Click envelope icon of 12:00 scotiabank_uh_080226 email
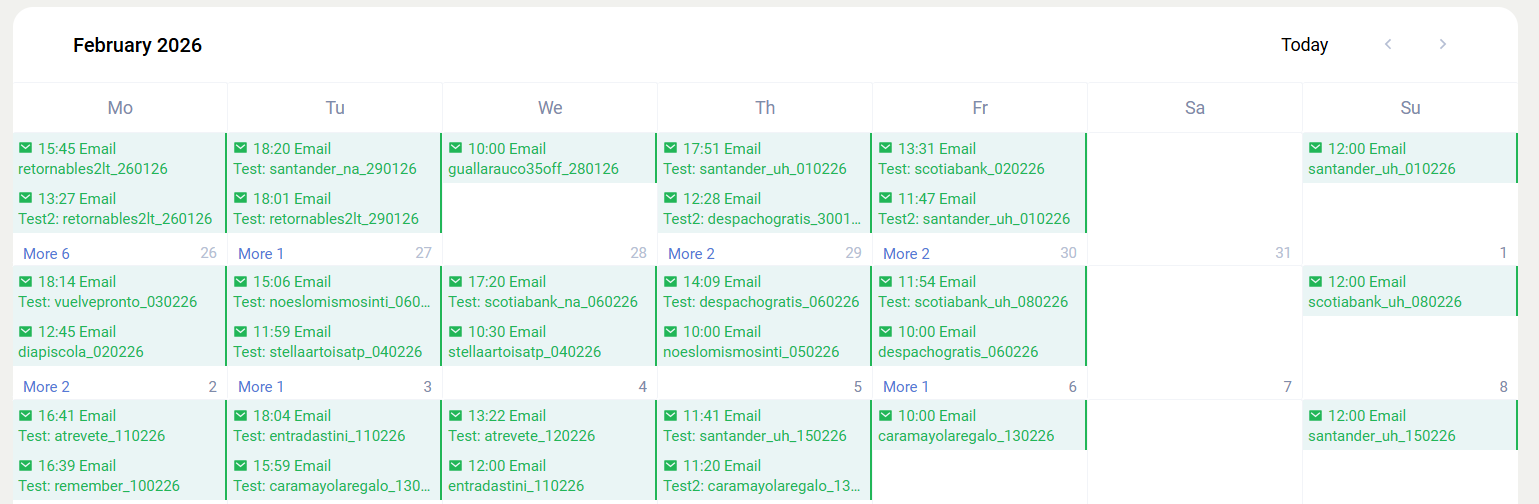 [x=1316, y=282]
